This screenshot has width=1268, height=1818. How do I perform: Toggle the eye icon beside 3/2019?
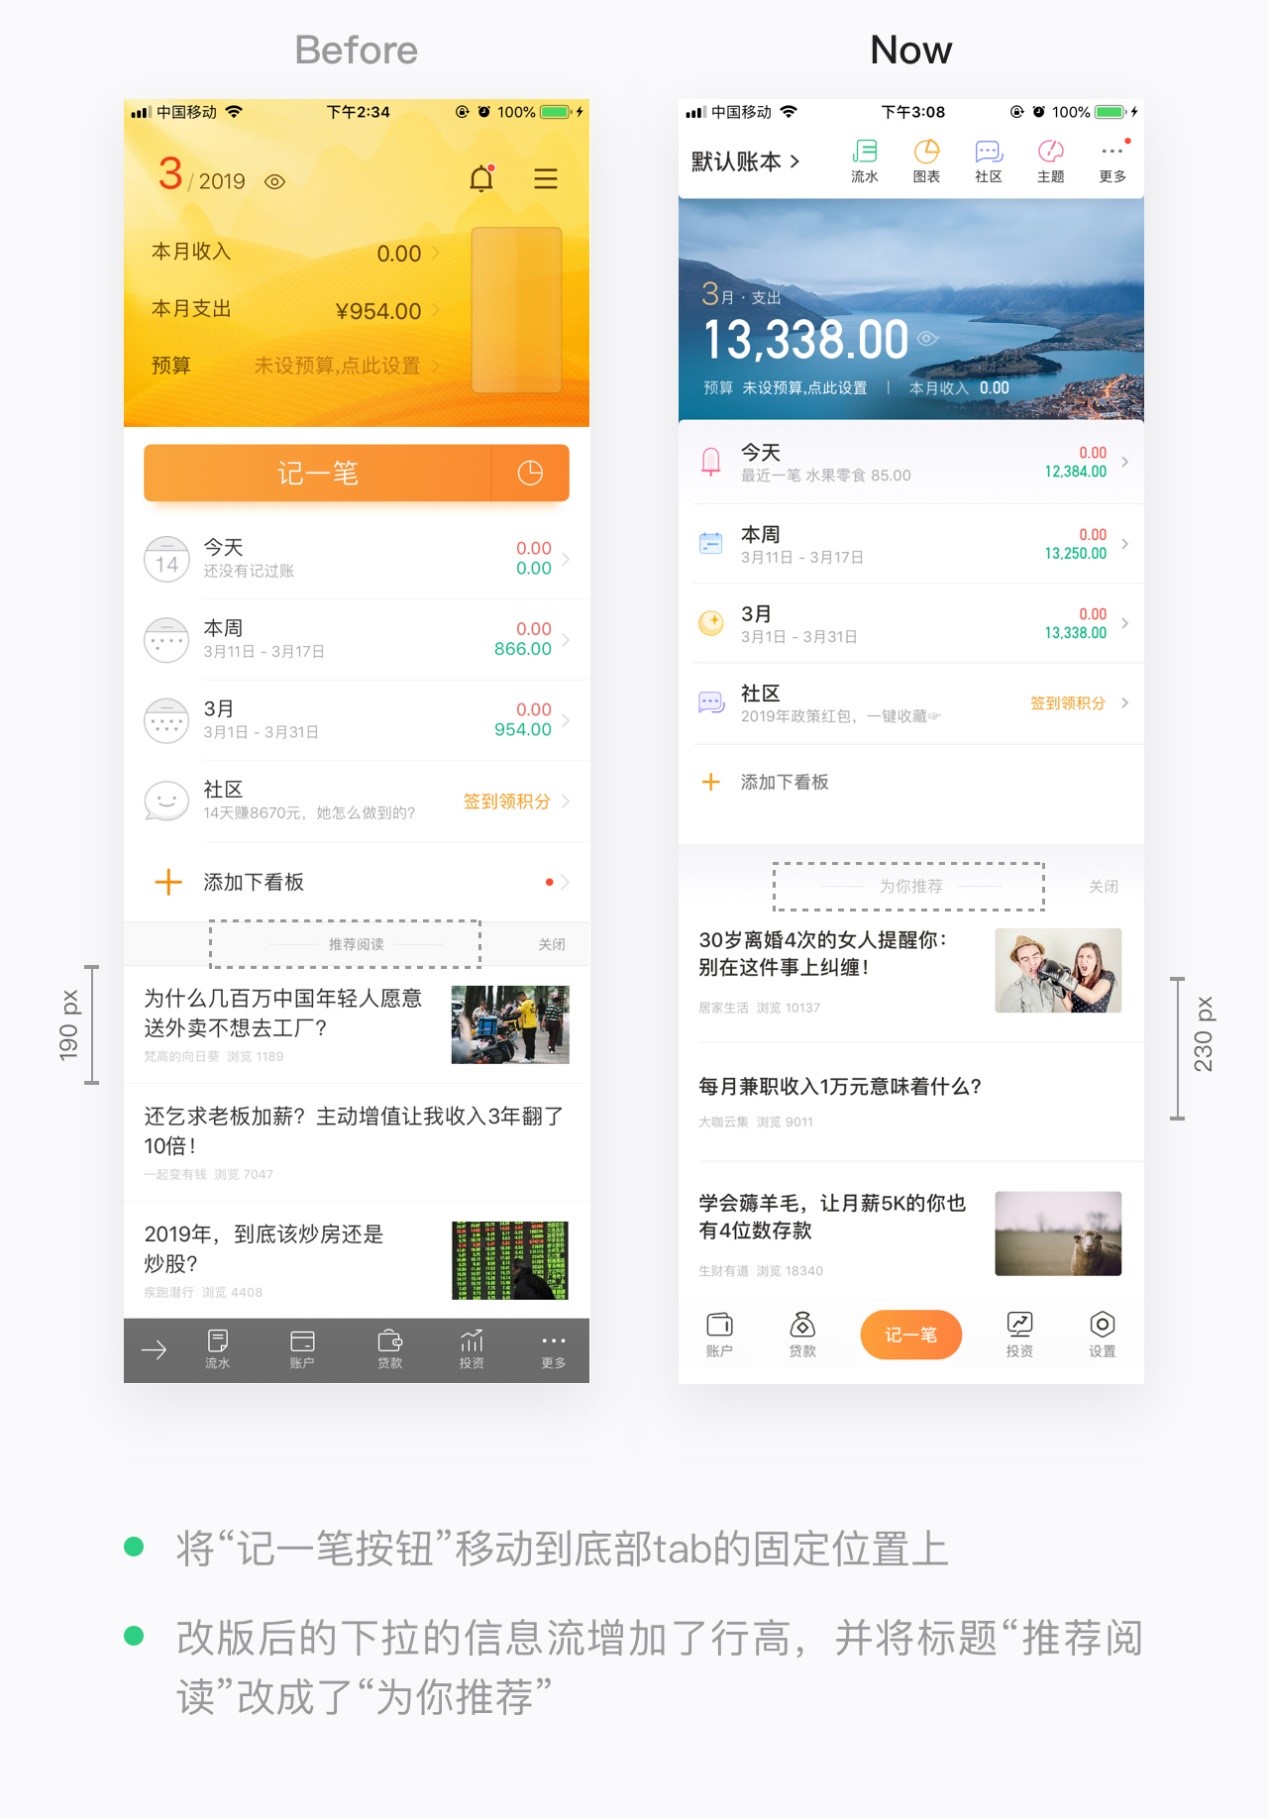pos(274,182)
